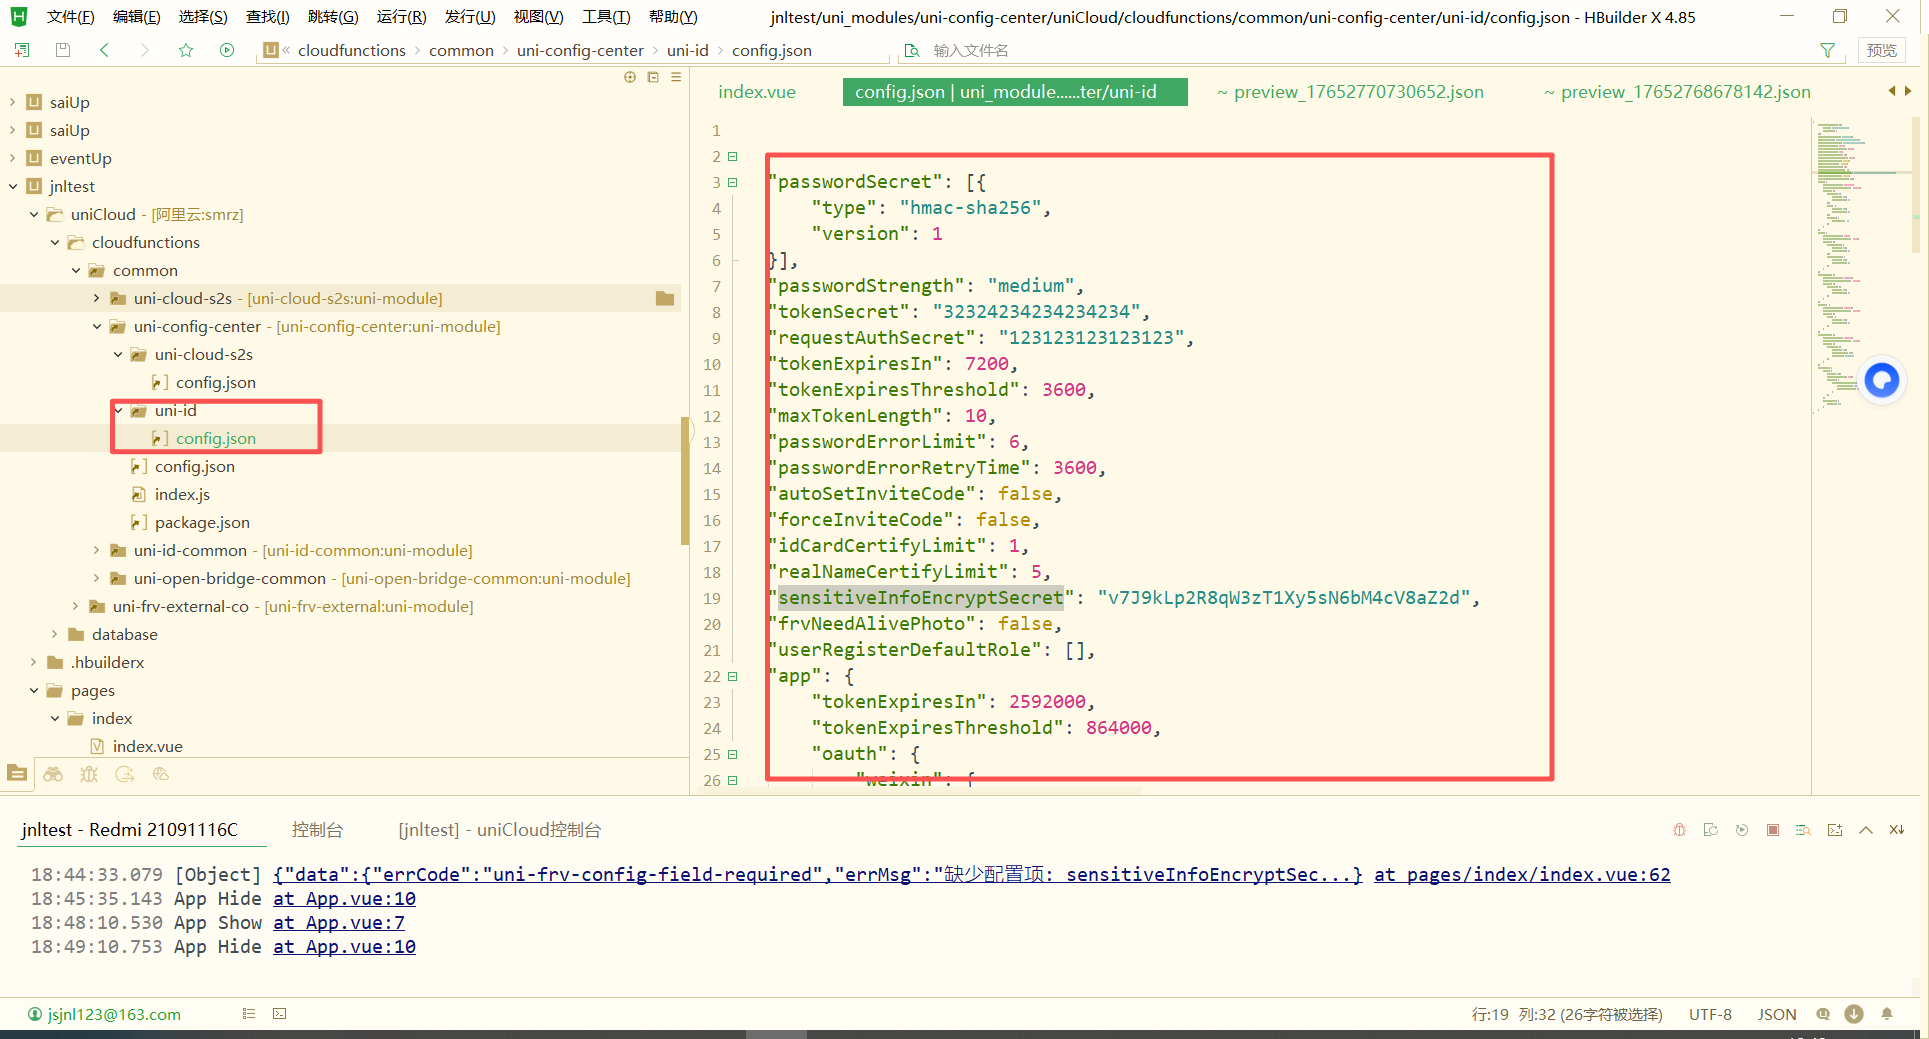Click the 预览 preview button
Viewport: 1929px width, 1039px height.
(x=1880, y=50)
